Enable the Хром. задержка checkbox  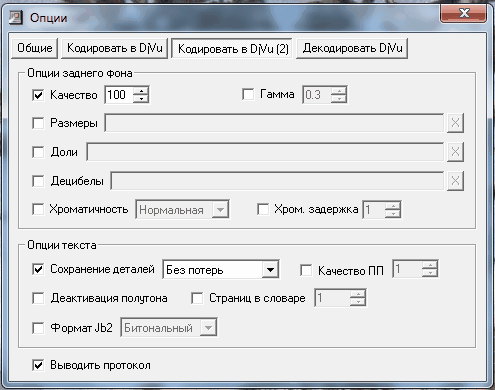(x=263, y=209)
